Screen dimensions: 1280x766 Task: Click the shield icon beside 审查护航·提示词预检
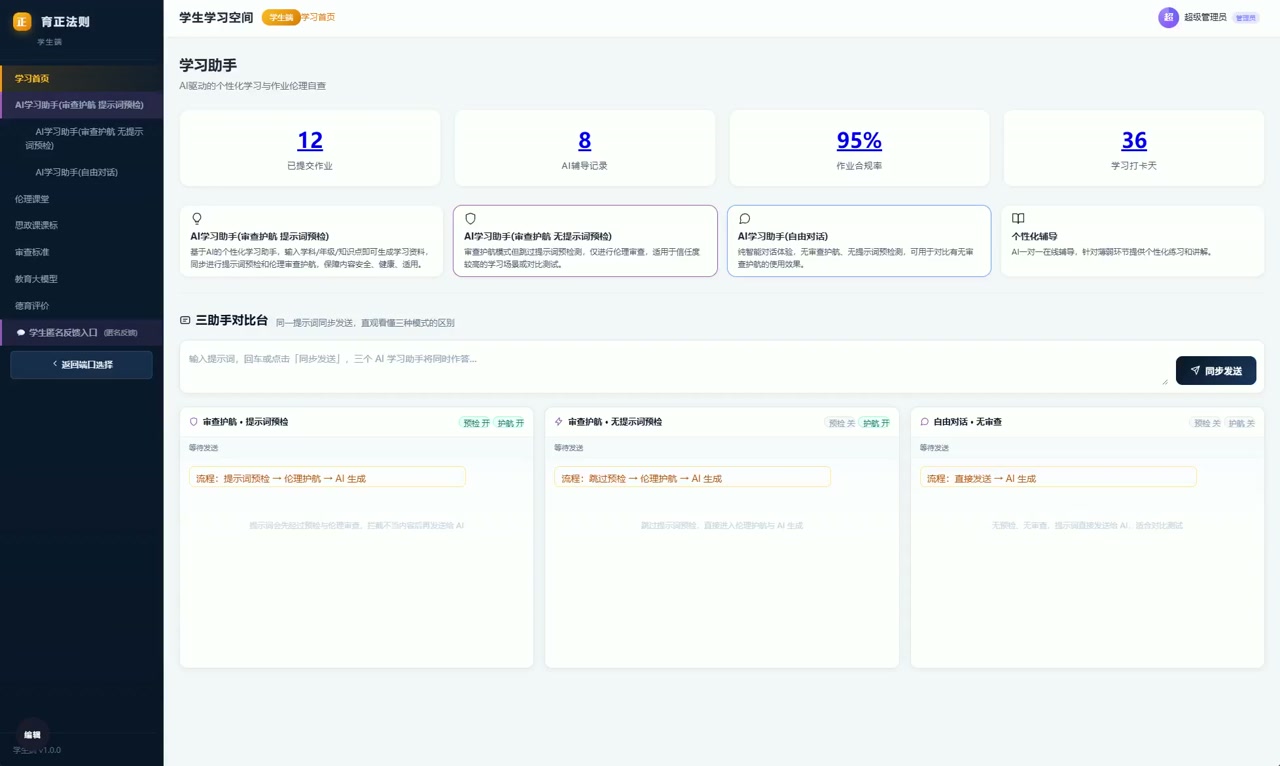tap(194, 422)
